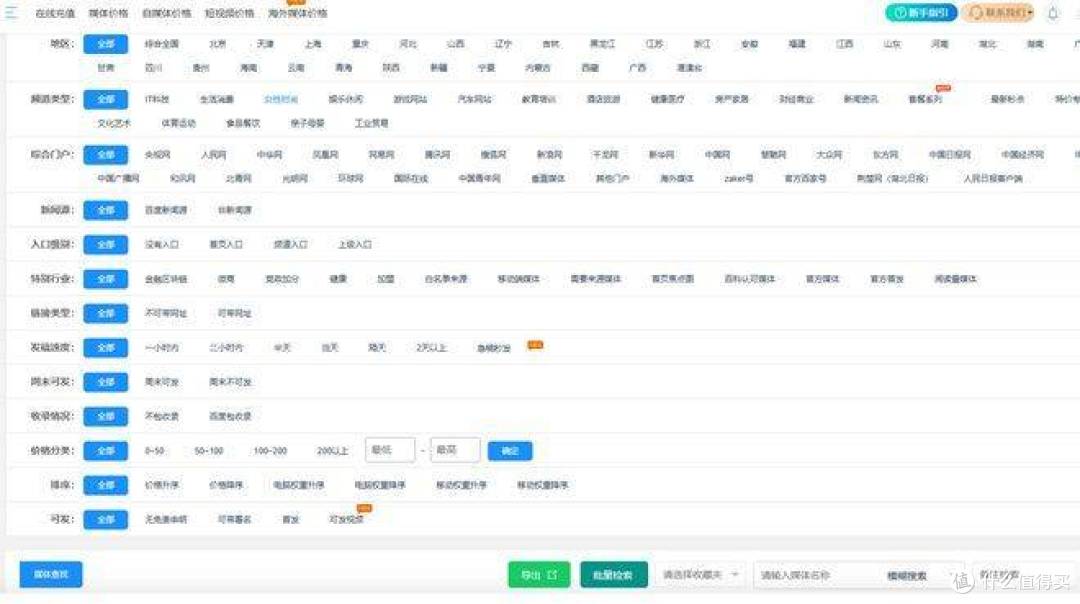The width and height of the screenshot is (1080, 604).
Task: Select 全部 in the 周末可发 row
Action: point(105,382)
